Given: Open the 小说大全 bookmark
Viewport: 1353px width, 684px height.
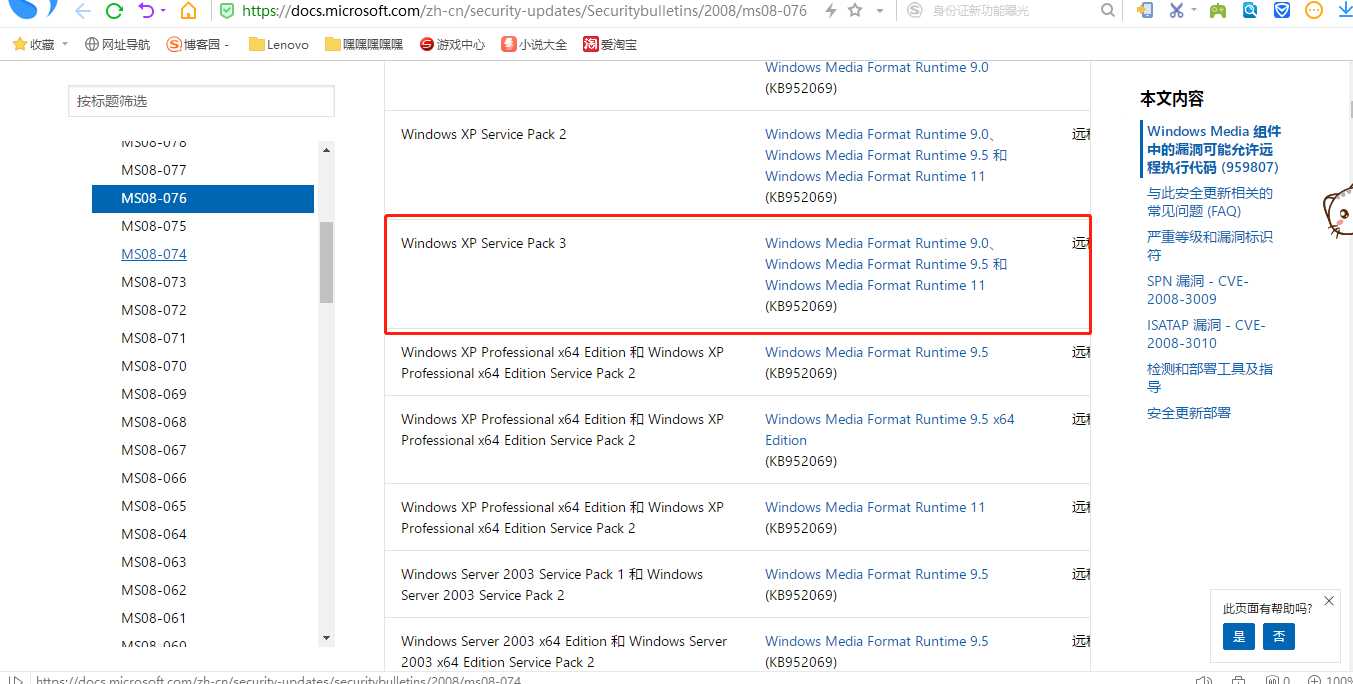Looking at the screenshot, I should point(535,45).
